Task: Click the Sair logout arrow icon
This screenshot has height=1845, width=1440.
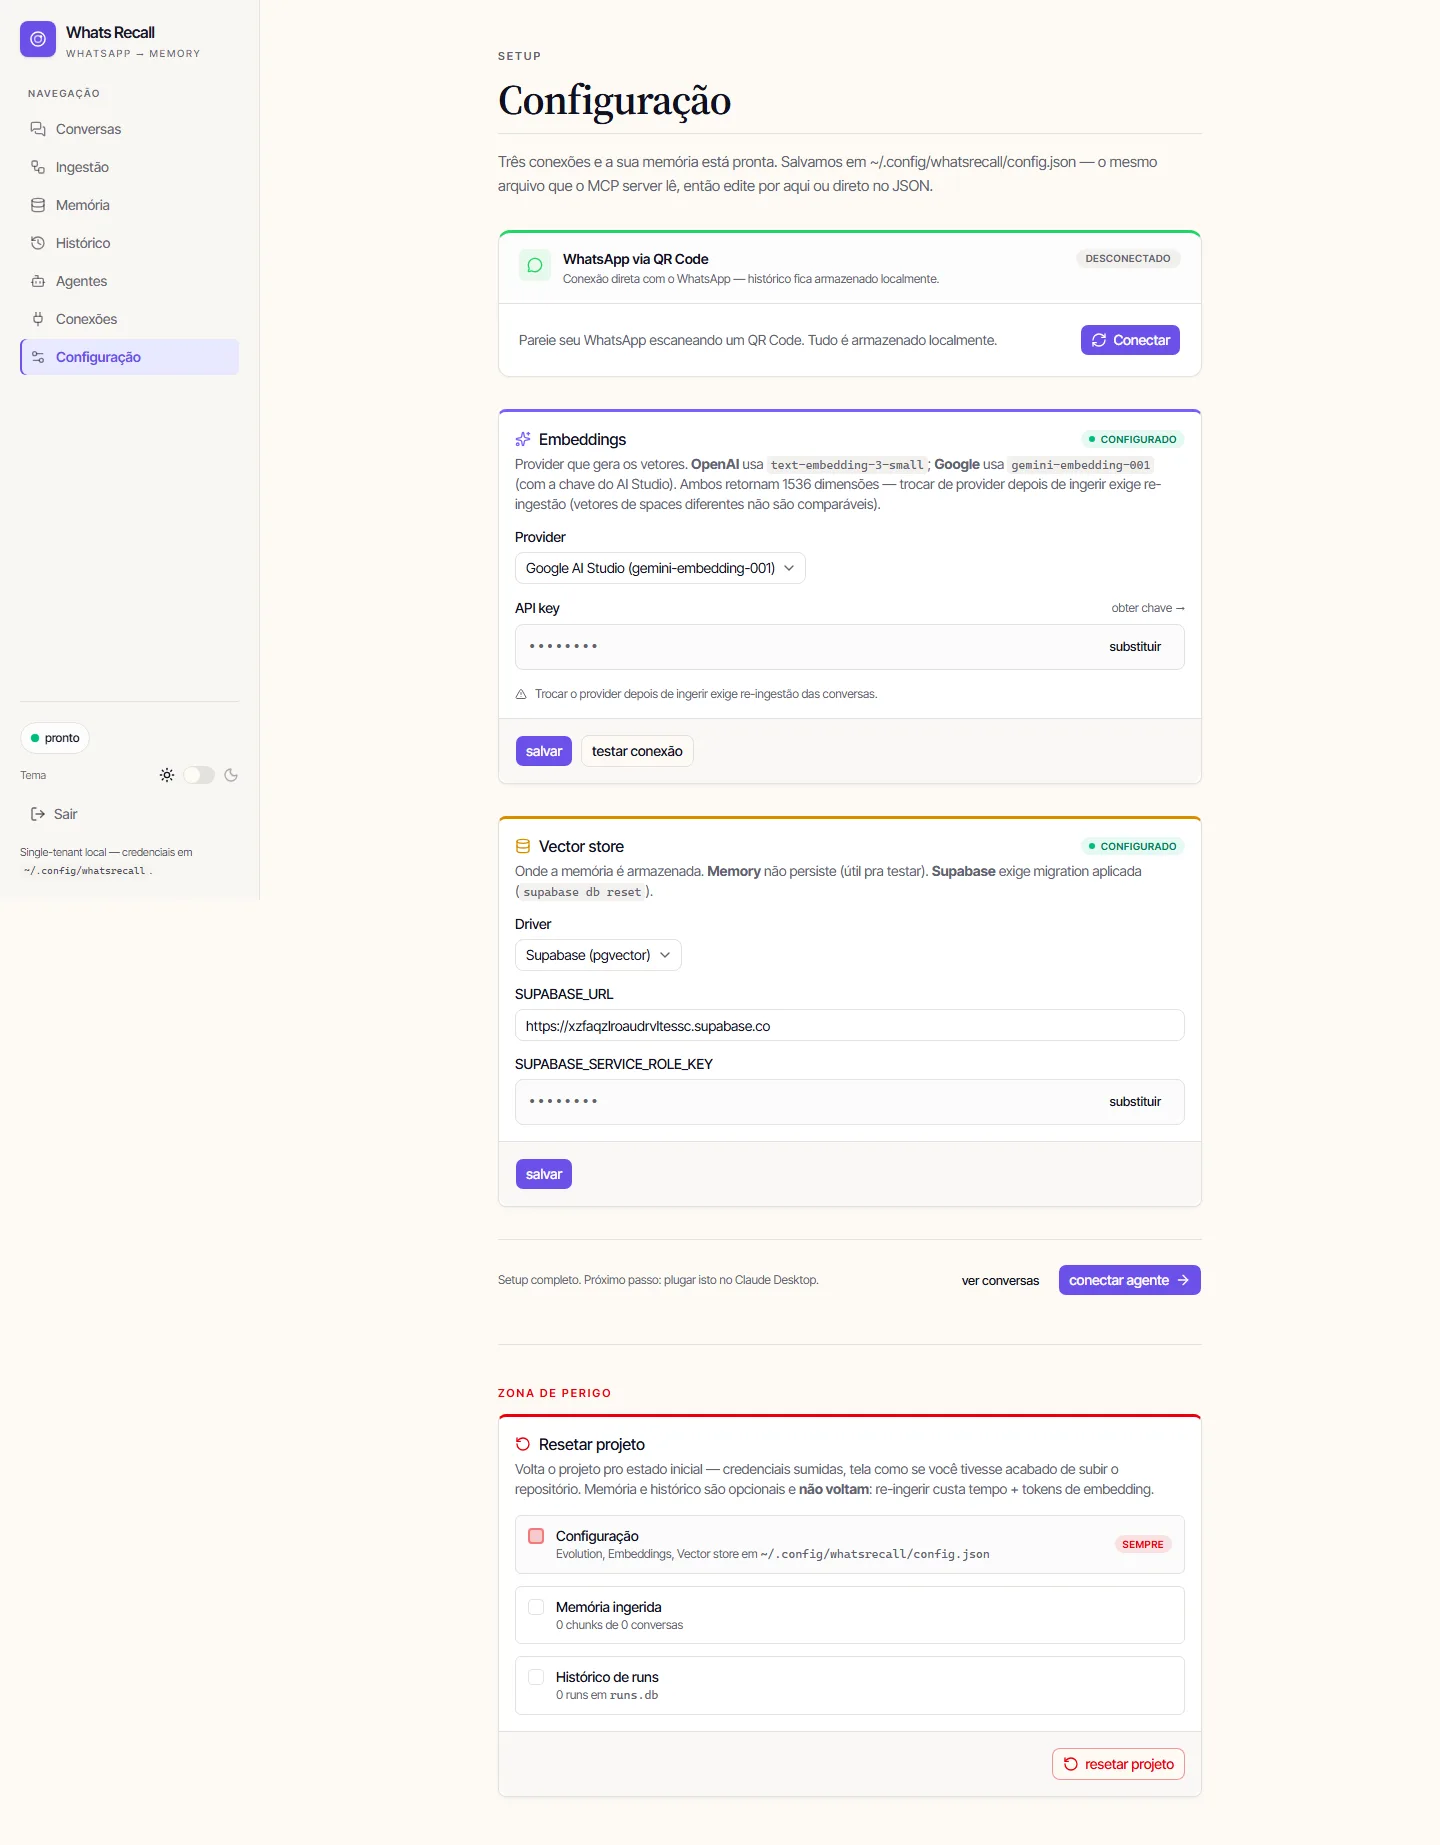Action: click(38, 814)
